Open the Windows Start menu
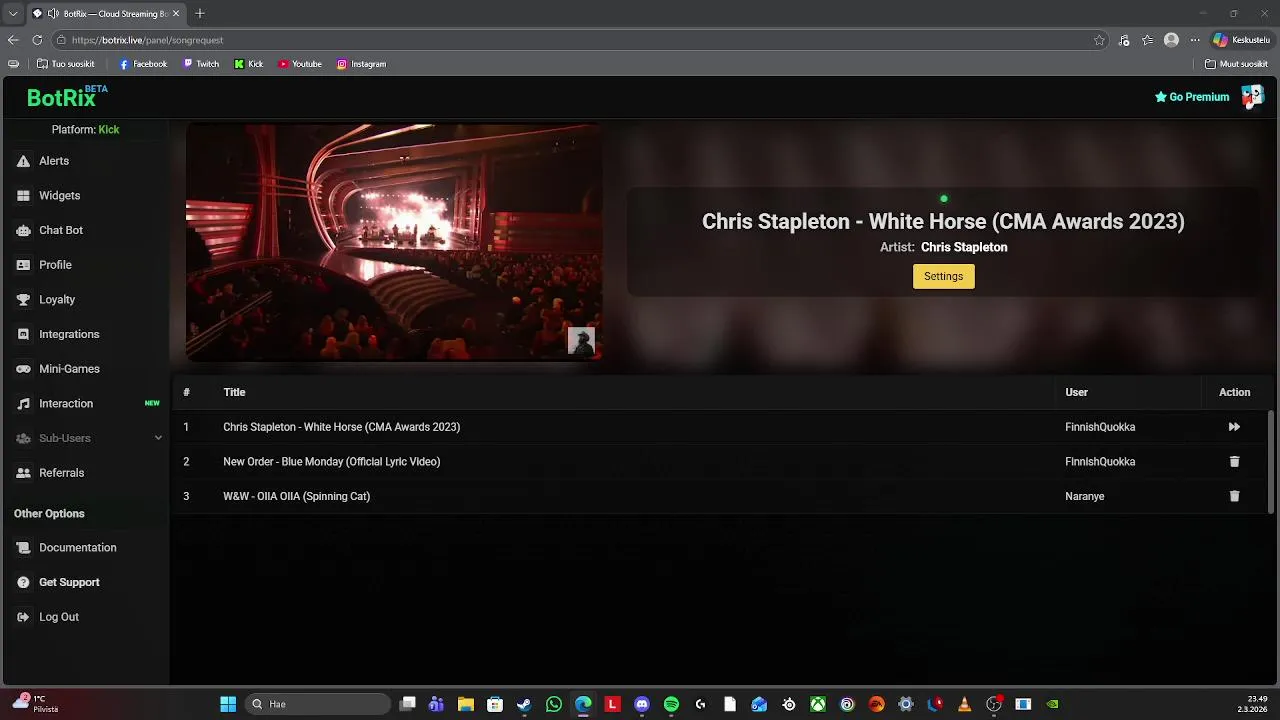Screen dimensions: 1280x720 pyautogui.click(x=228, y=704)
